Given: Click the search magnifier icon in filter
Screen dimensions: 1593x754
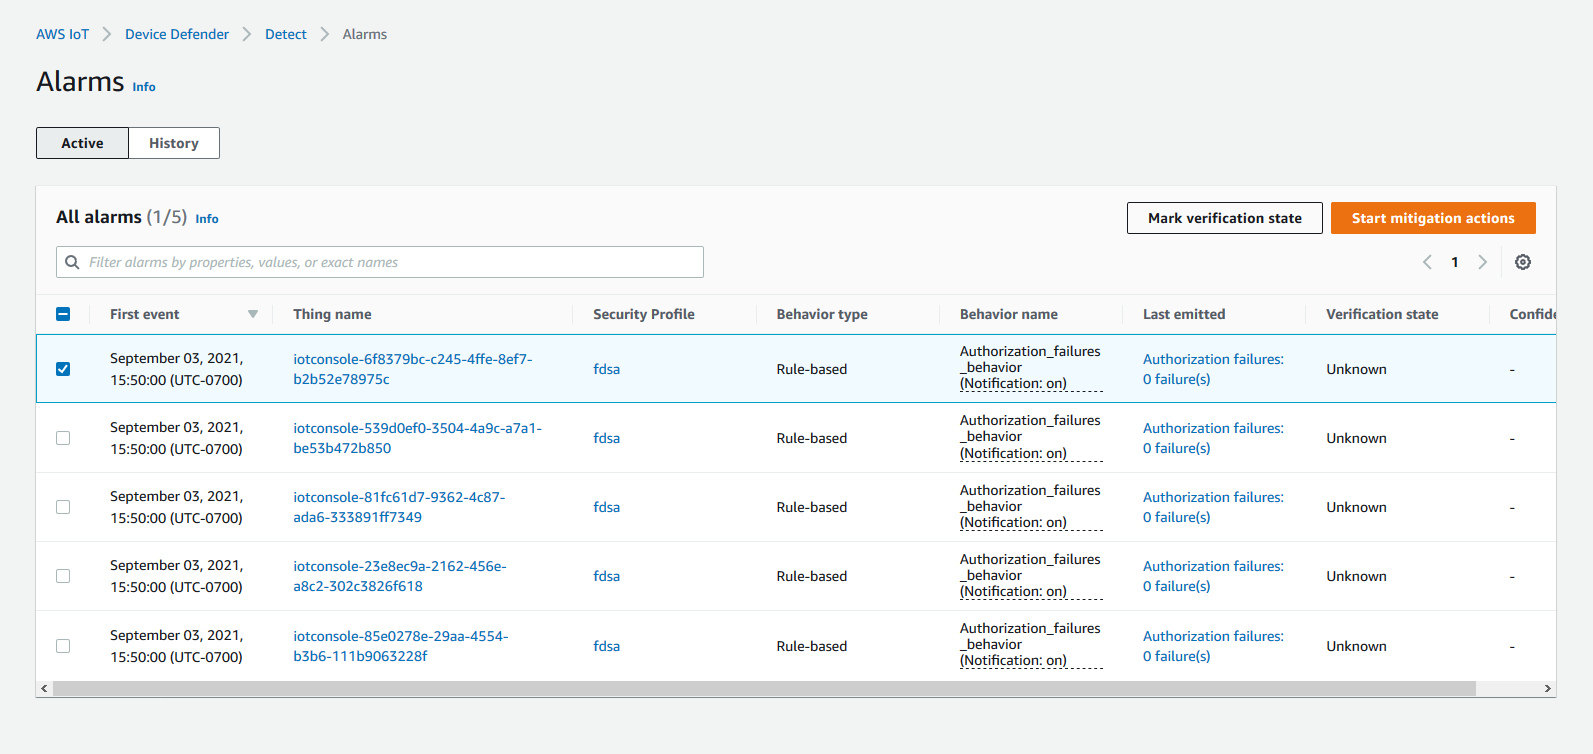Looking at the screenshot, I should (72, 262).
